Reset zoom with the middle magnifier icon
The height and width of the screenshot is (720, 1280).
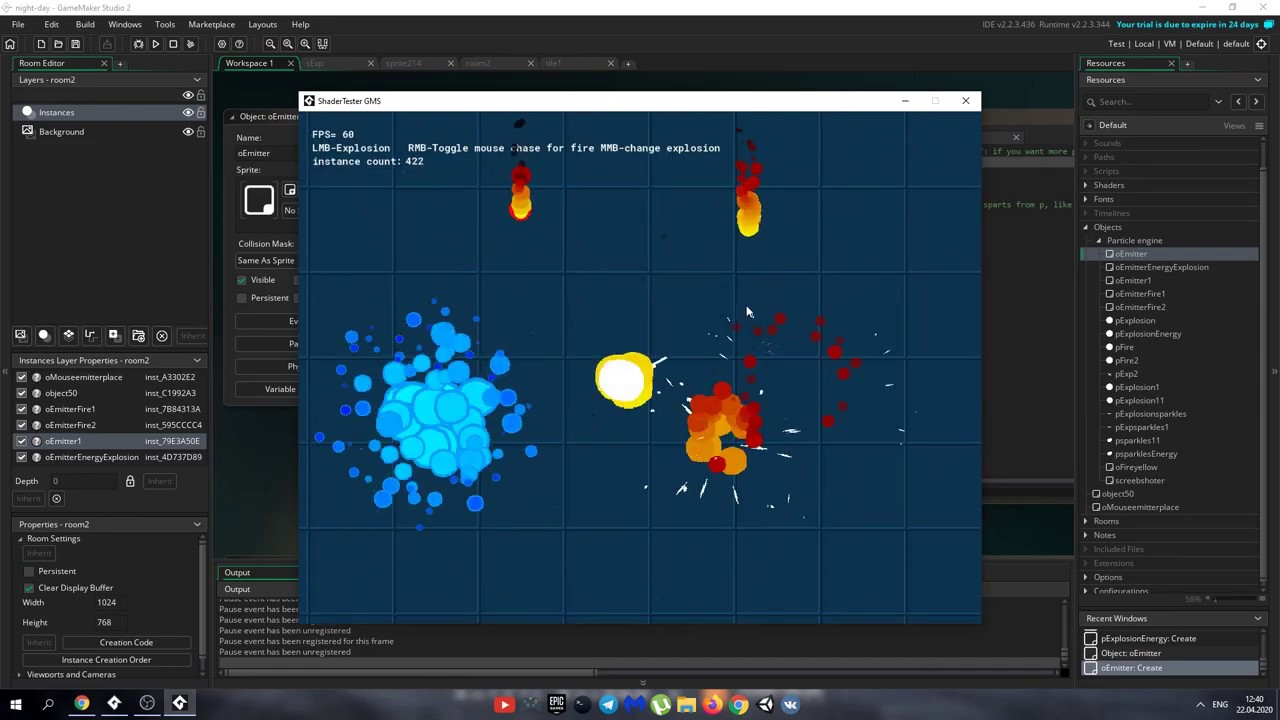[288, 44]
